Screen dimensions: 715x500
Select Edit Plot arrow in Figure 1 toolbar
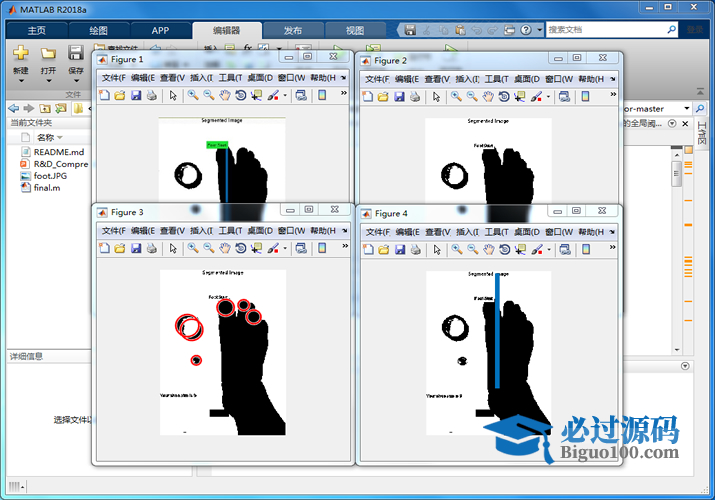pos(173,95)
